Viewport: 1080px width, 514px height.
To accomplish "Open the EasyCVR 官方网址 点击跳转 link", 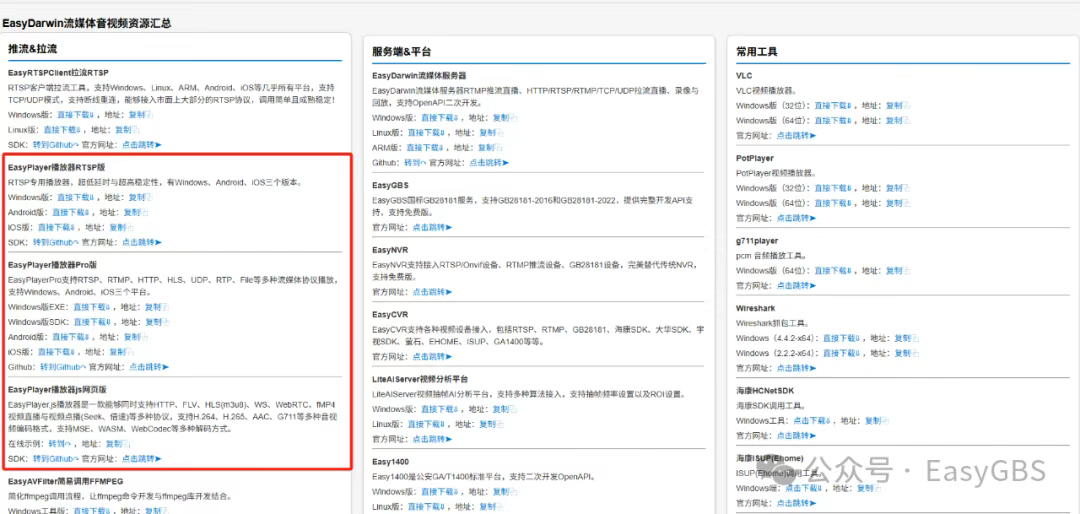I will click(432, 357).
